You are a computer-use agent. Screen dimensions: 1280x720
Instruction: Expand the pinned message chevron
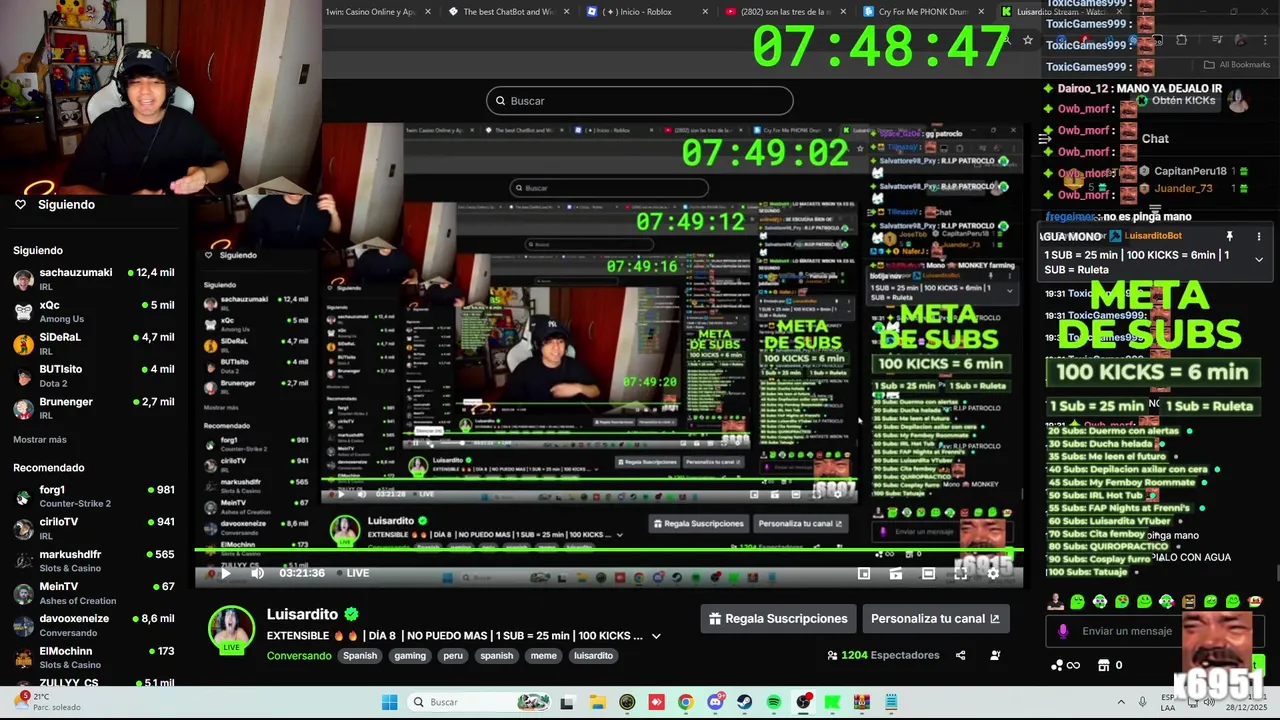click(x=1259, y=259)
